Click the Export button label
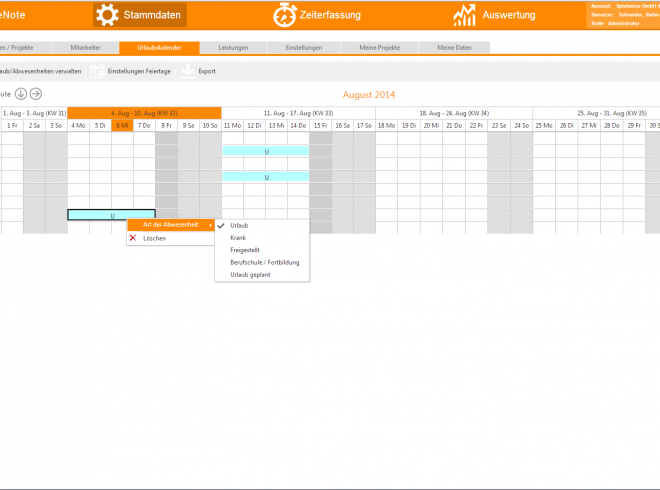 (207, 72)
